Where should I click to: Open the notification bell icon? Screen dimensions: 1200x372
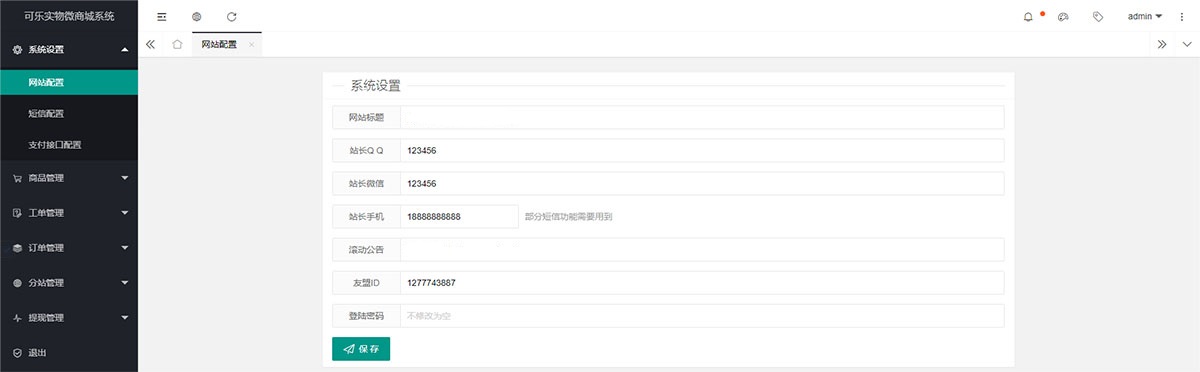tap(1028, 17)
